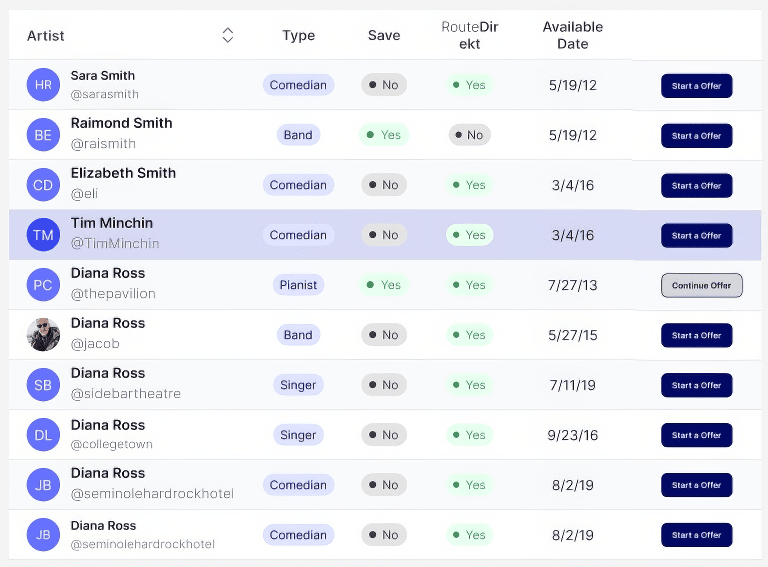Start an offer for Tim Minchin
This screenshot has height=567, width=768.
point(696,236)
